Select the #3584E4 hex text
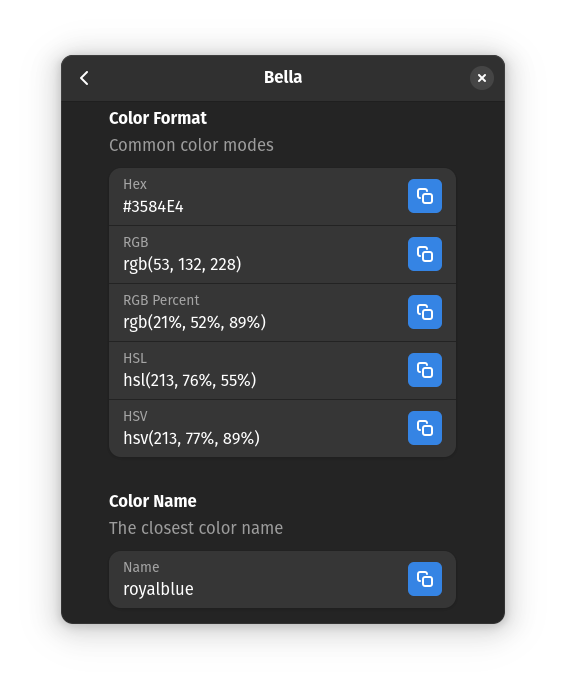The image size is (566, 691). pyautogui.click(x=153, y=207)
